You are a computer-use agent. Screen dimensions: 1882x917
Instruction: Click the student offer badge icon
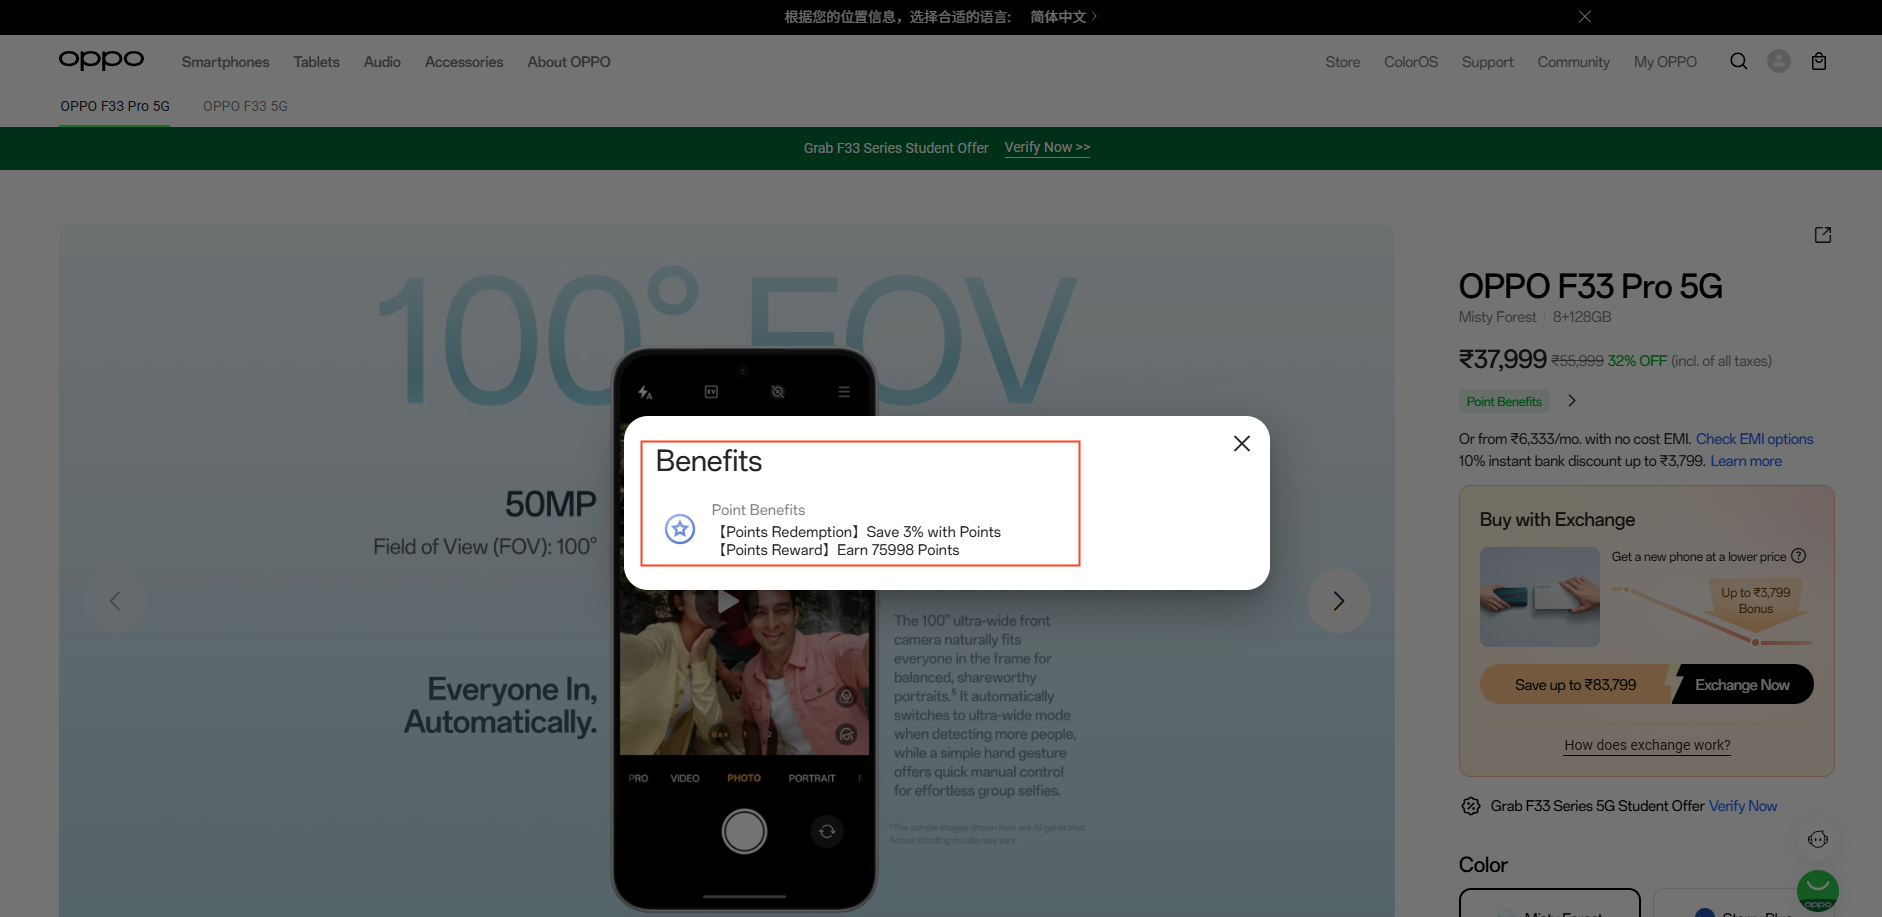click(x=1471, y=806)
